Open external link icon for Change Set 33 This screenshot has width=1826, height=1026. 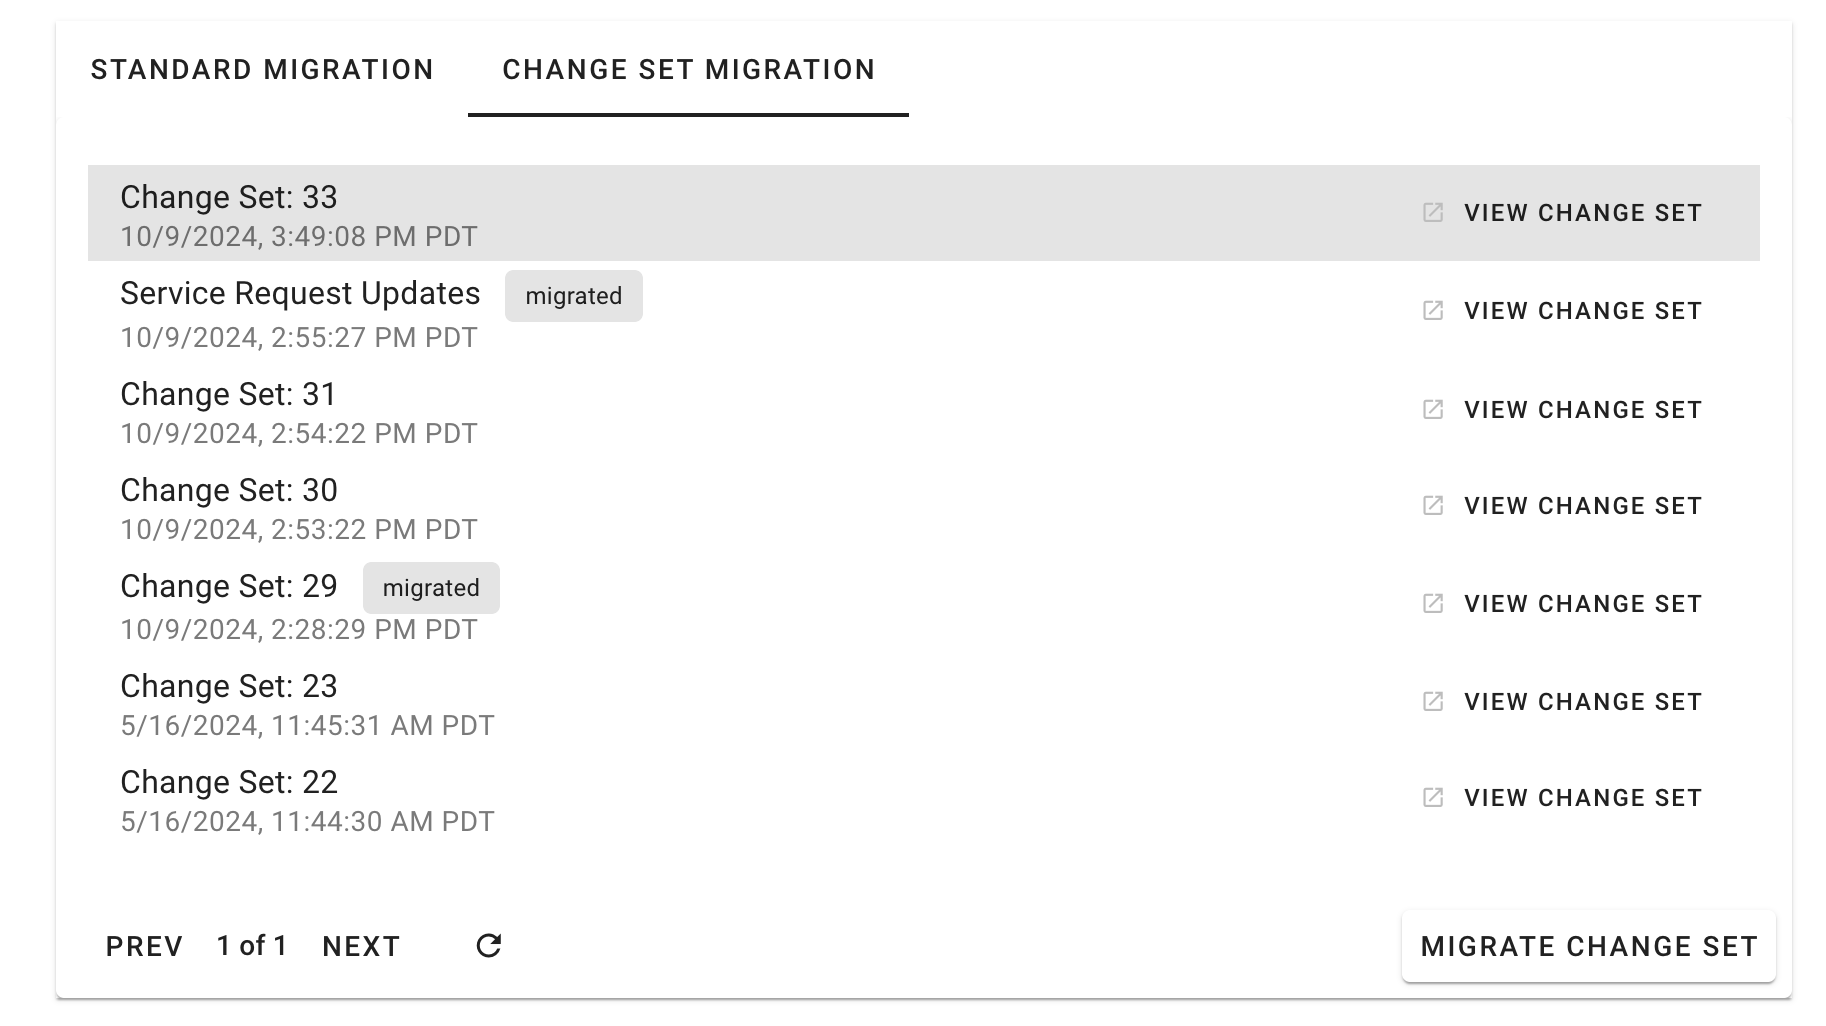(1433, 213)
